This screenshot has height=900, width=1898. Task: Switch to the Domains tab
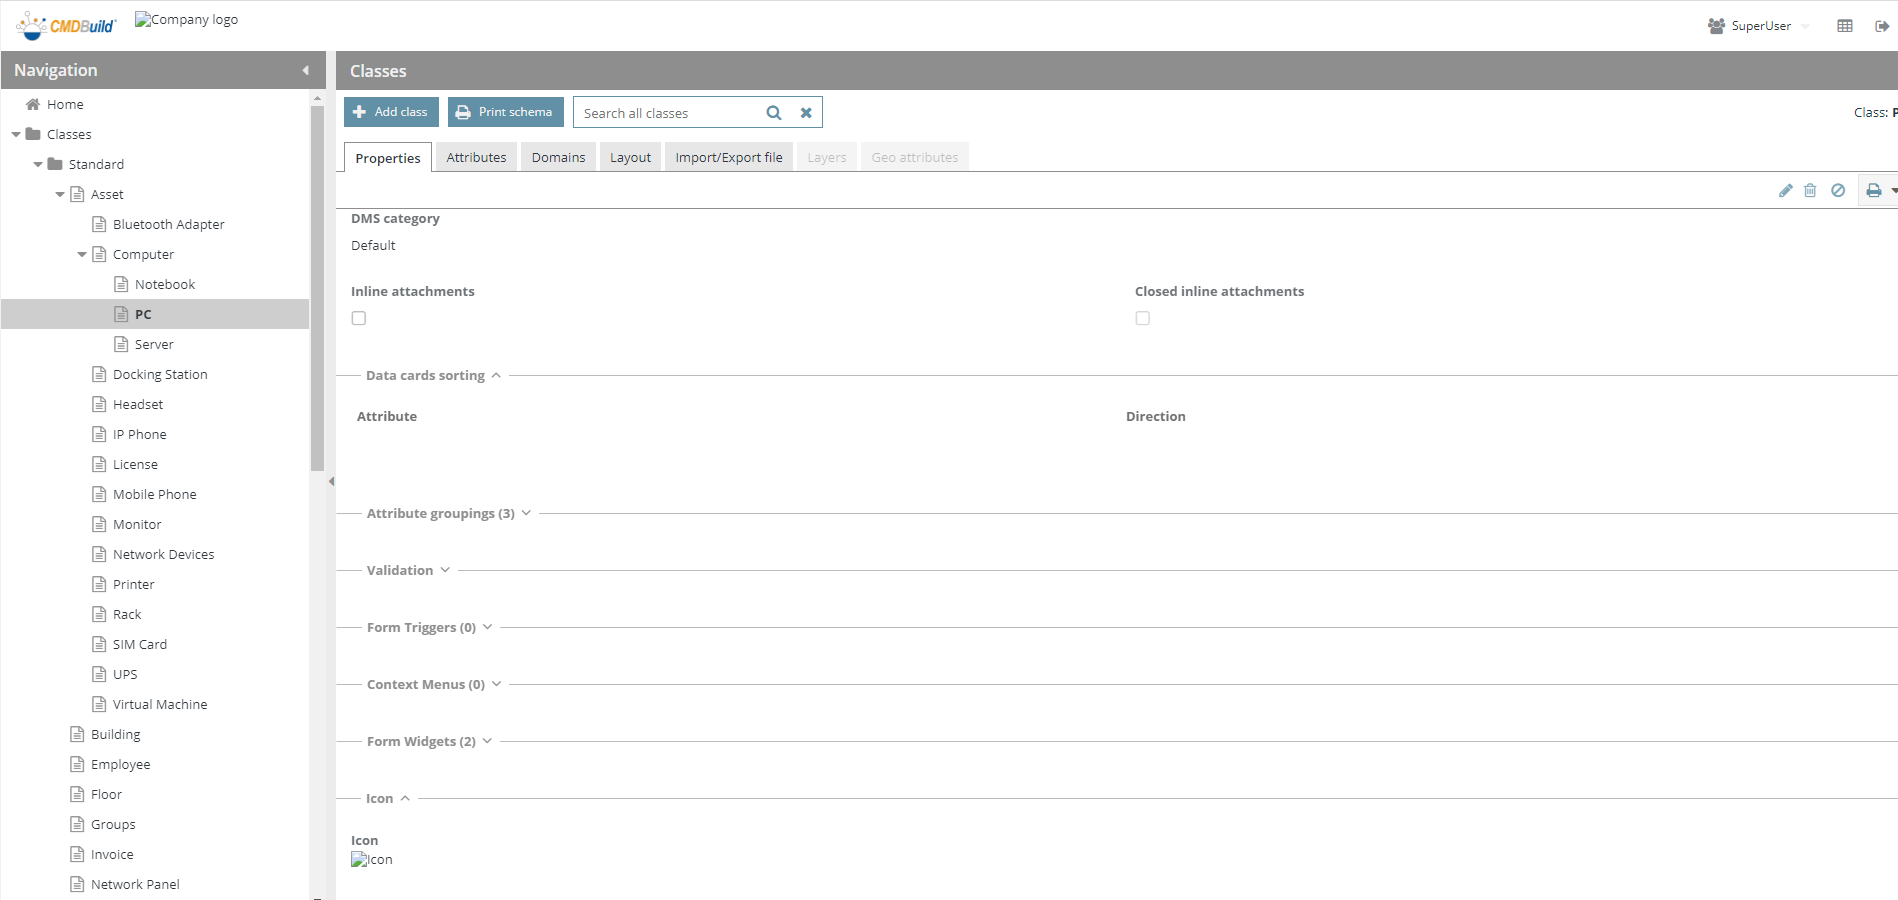558,157
